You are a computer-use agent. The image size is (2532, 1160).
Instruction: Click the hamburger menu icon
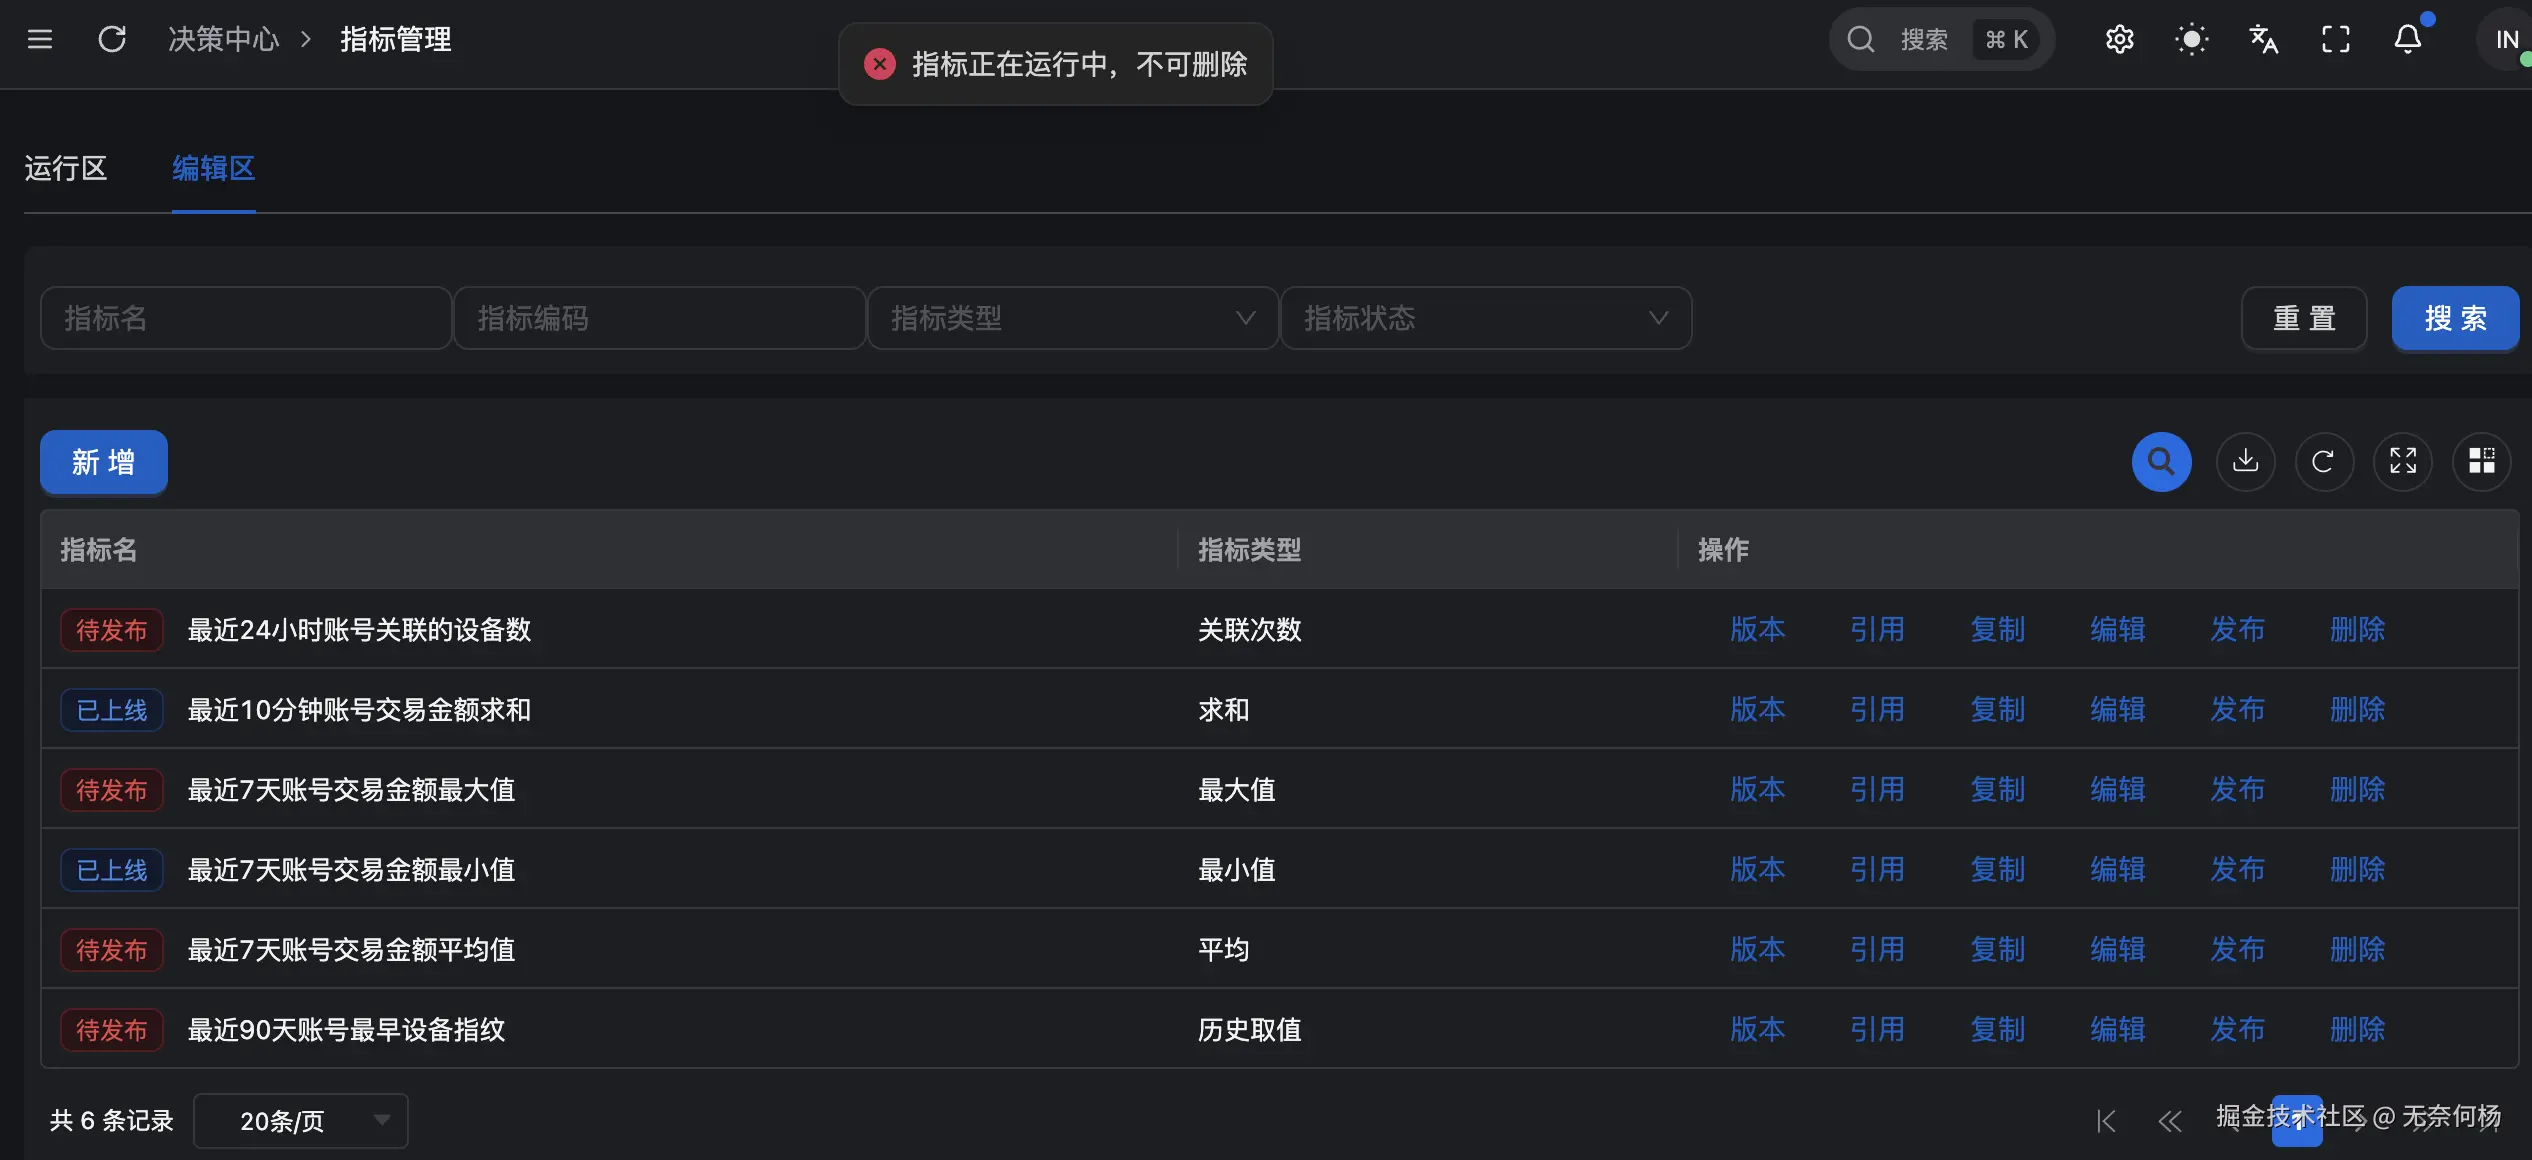[x=40, y=39]
